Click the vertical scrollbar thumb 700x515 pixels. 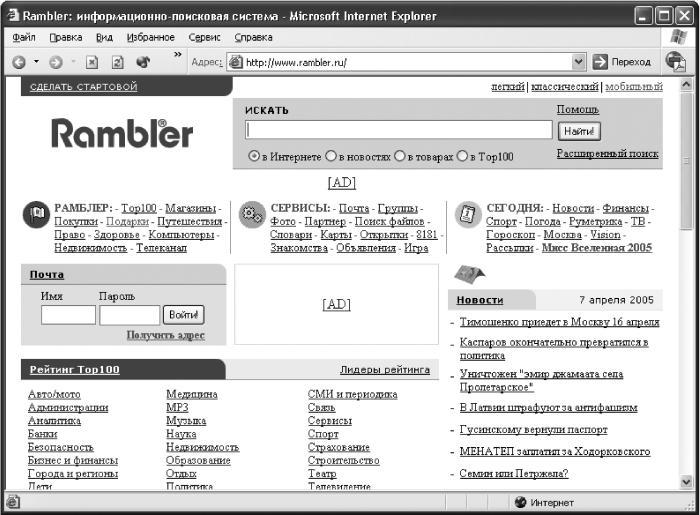coord(686,161)
